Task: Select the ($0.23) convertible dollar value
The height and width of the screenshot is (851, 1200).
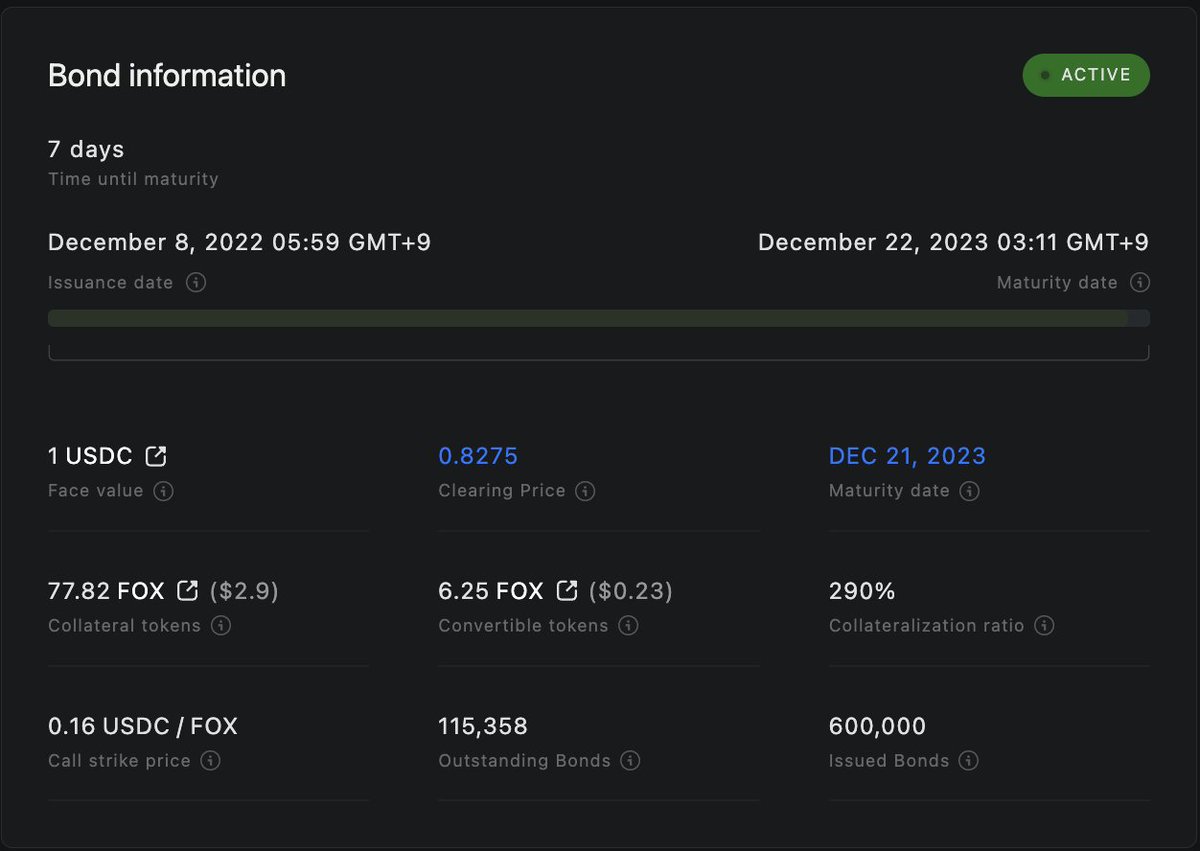Action: [631, 591]
